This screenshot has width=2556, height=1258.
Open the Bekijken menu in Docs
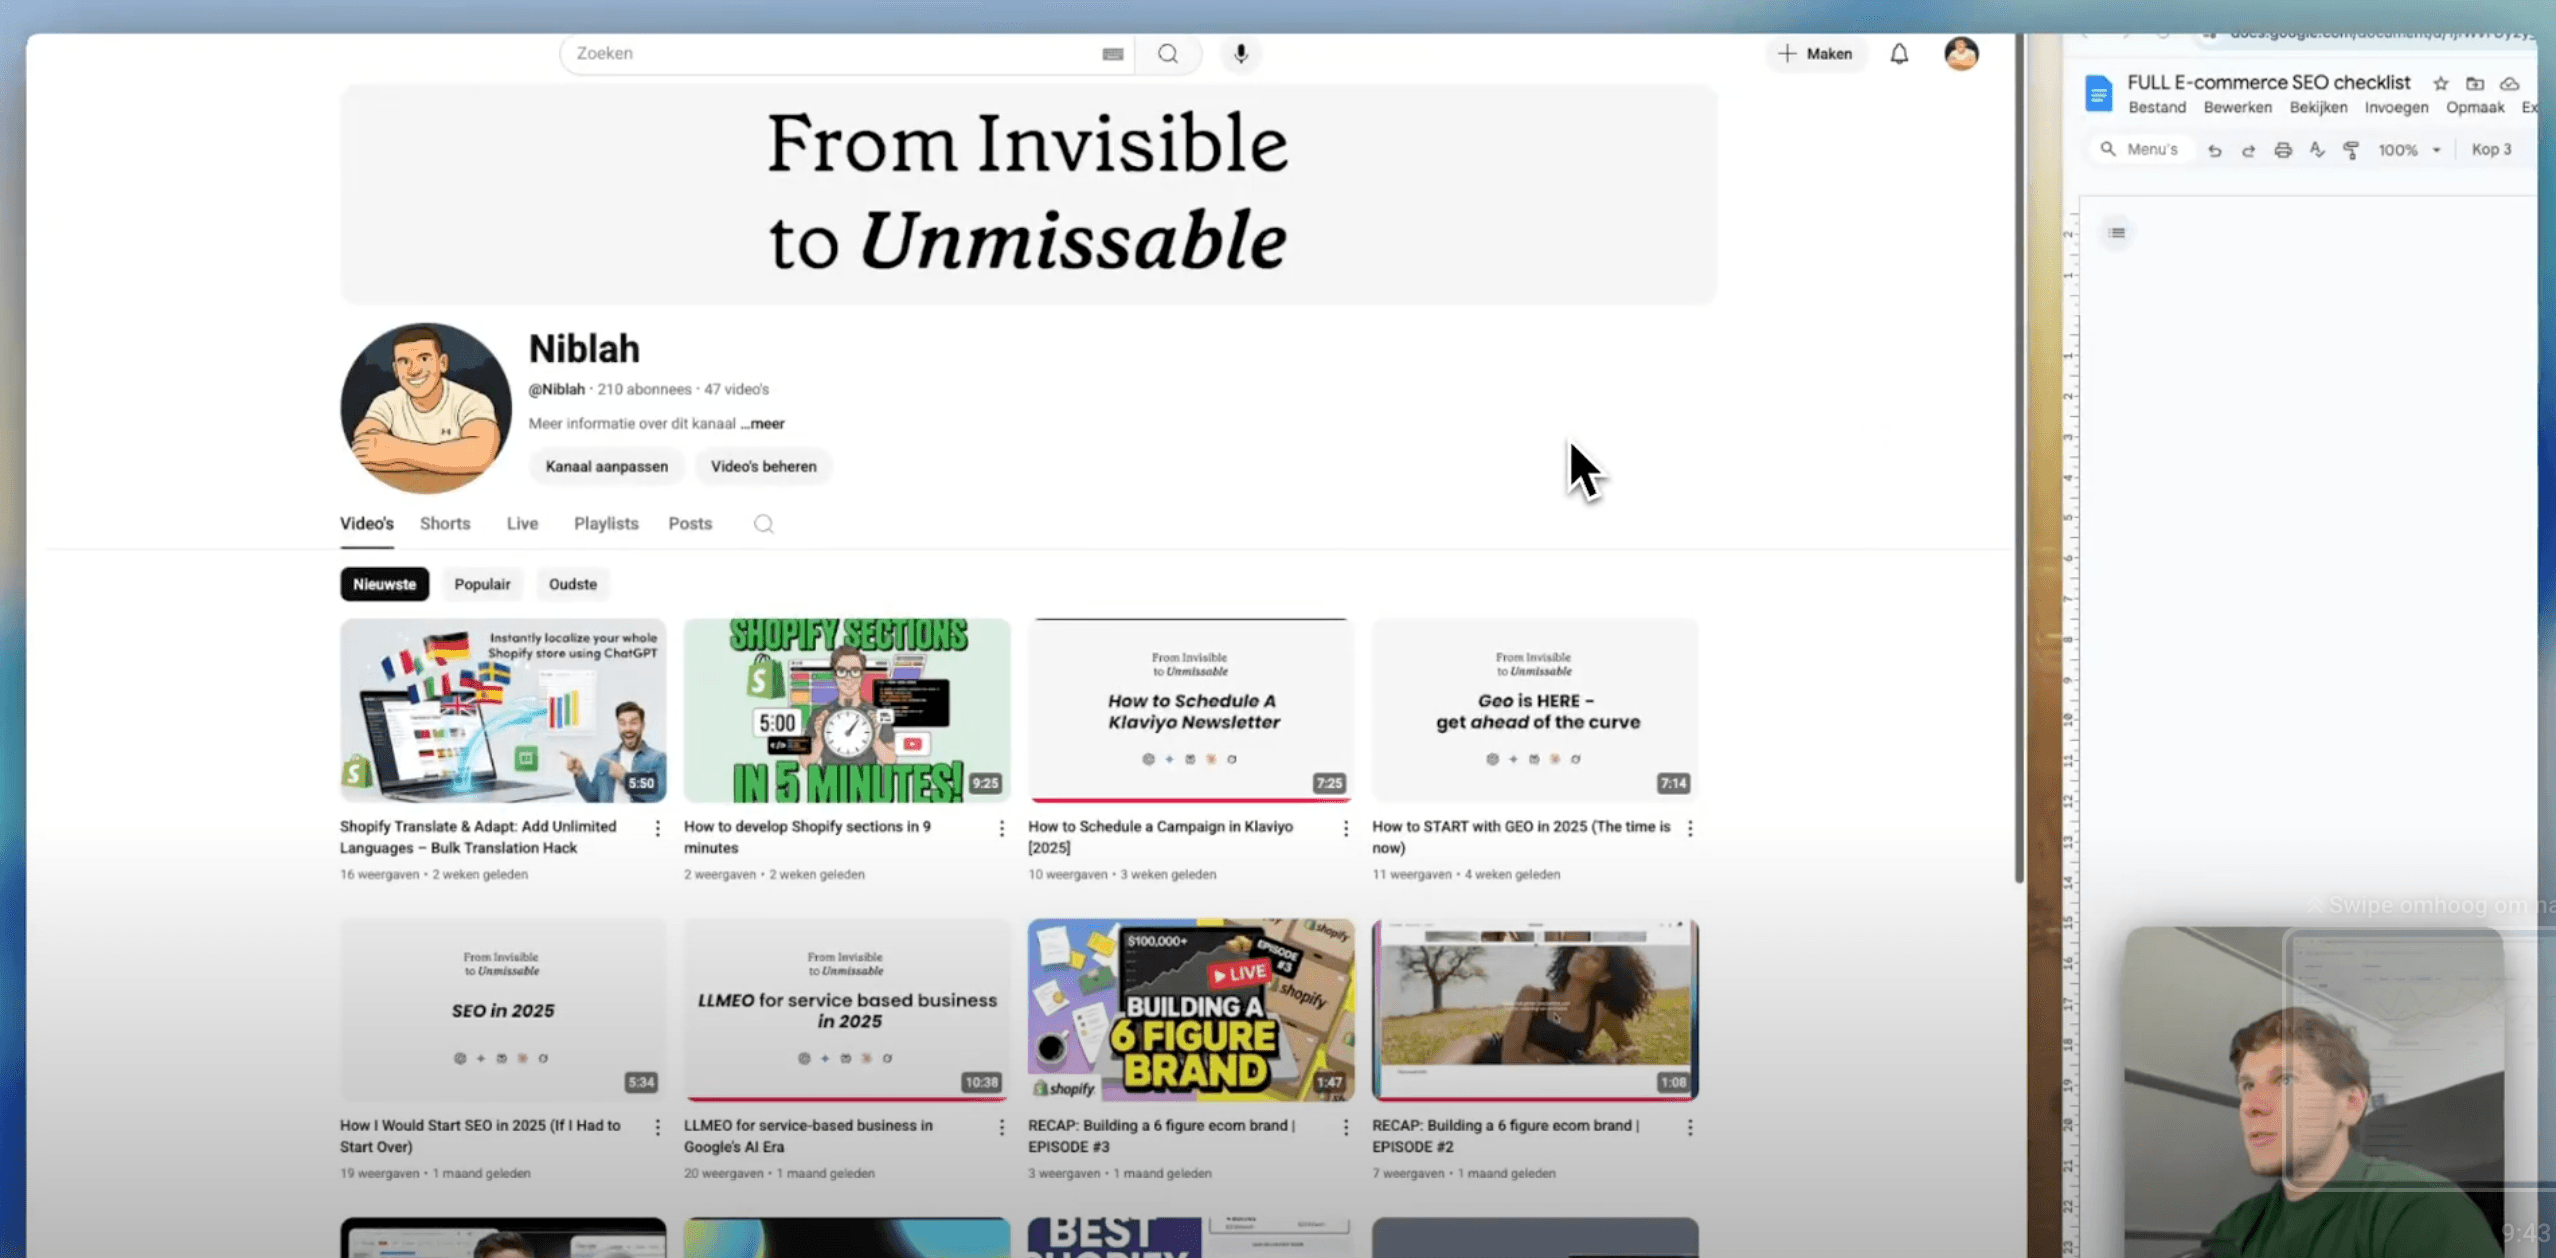click(x=2318, y=108)
